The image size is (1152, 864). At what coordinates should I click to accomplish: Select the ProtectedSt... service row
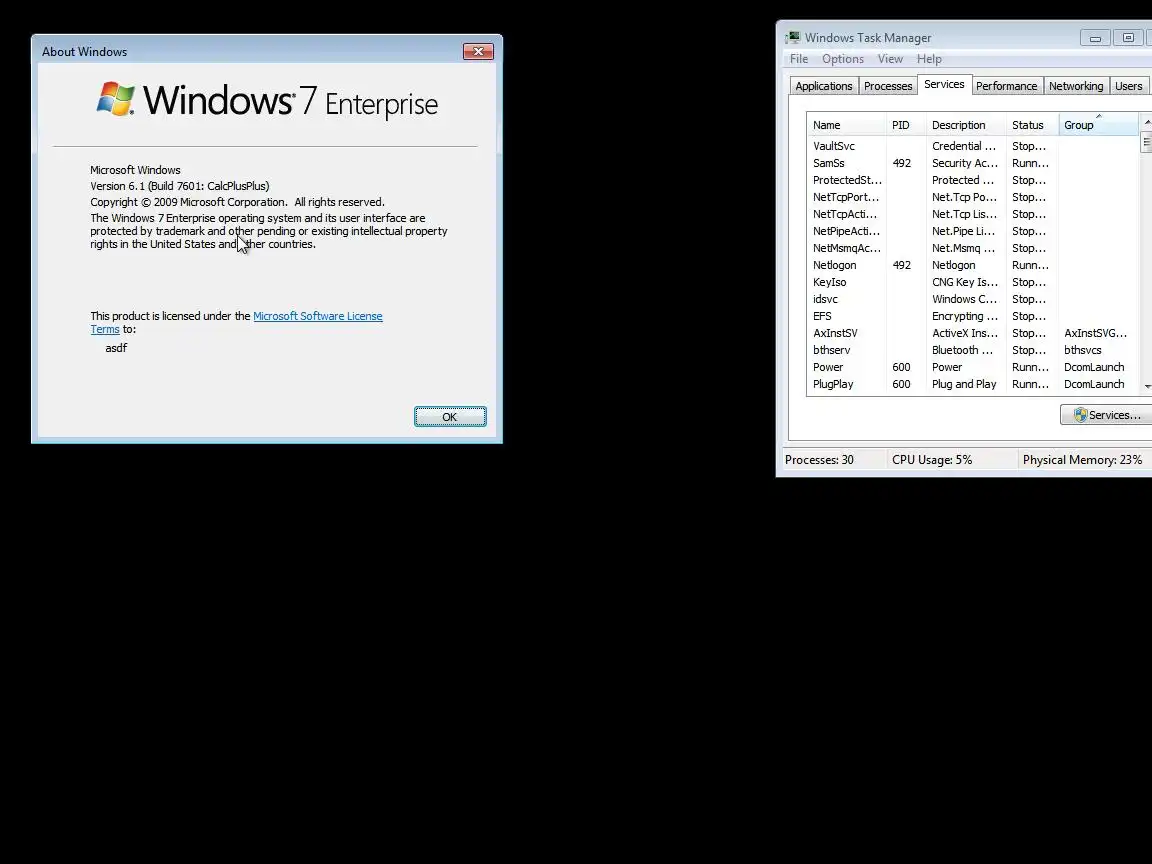[973, 180]
